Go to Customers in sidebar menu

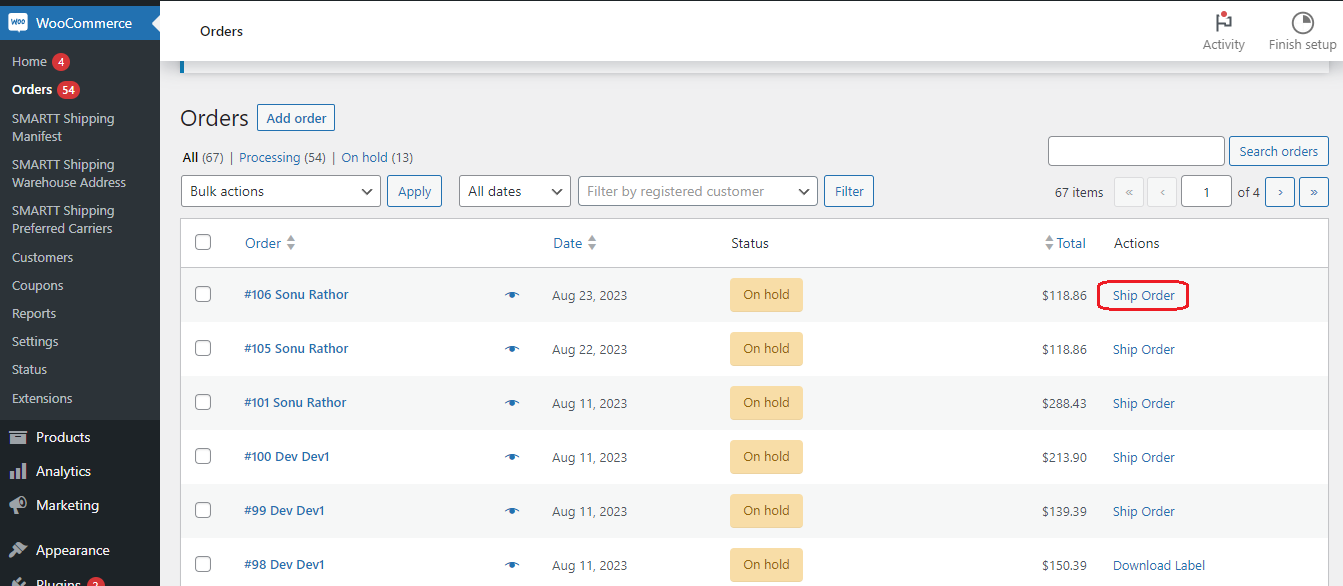tap(42, 257)
